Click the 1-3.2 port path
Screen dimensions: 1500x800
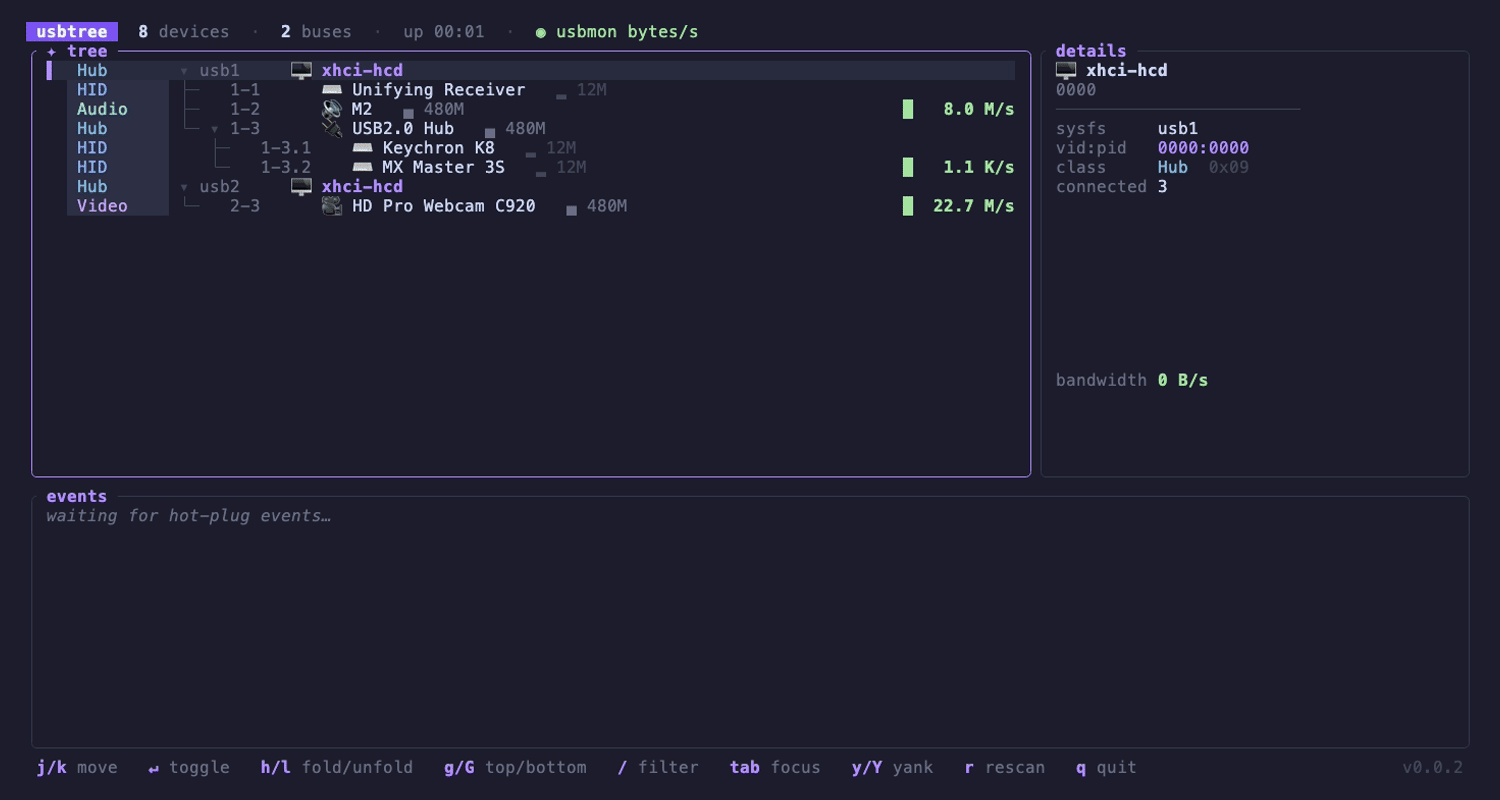(286, 167)
